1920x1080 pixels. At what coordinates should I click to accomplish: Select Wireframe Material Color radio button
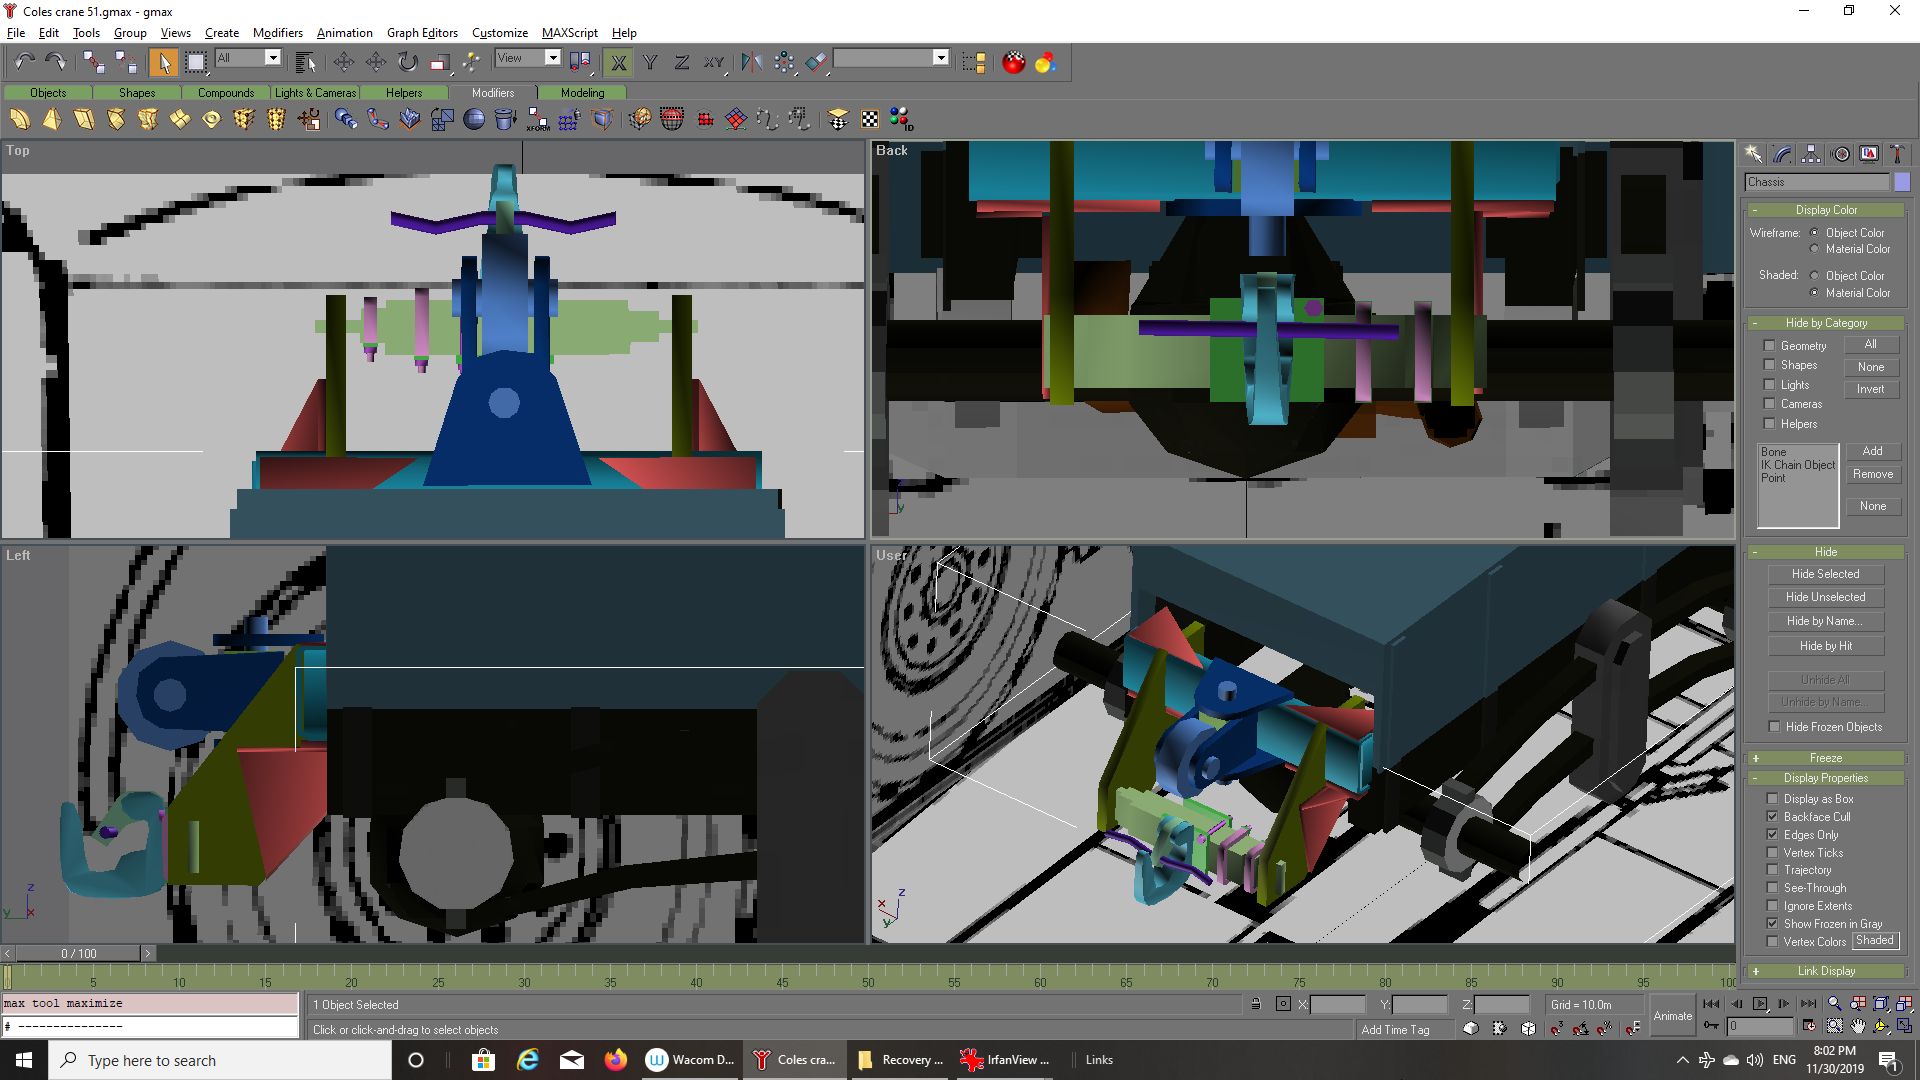click(1814, 249)
